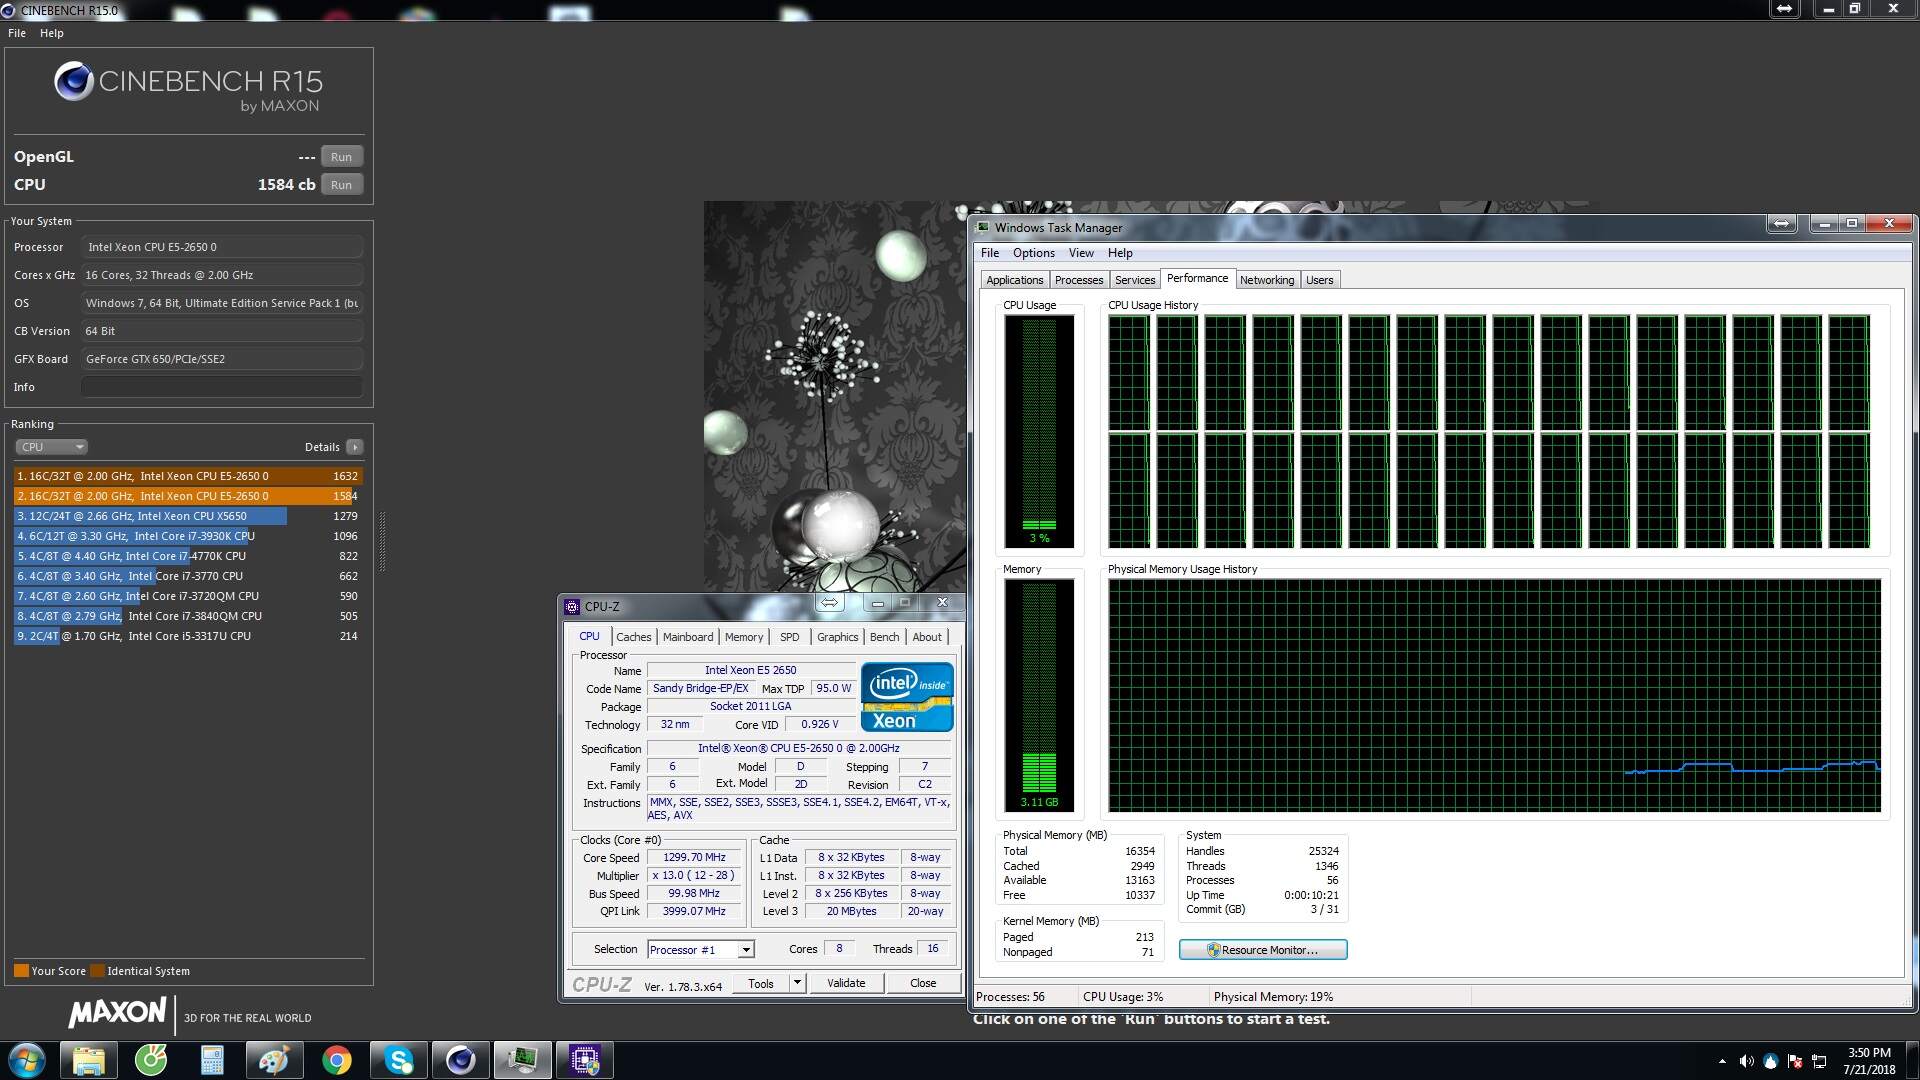The image size is (1920, 1080).
Task: Open the Mainboard tab in CPU-Z
Action: click(687, 637)
